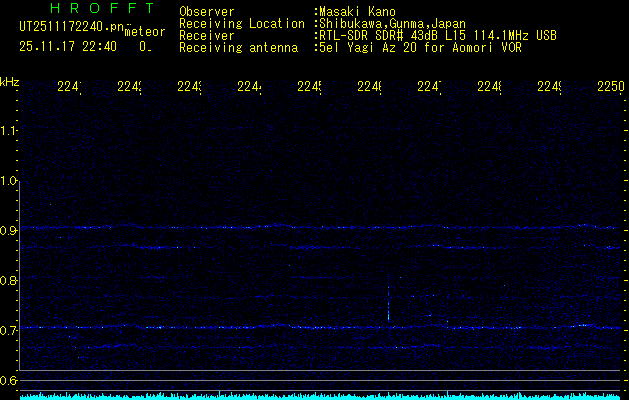Click the 25.11.17 22:40 date stamp
This screenshot has height=400, width=629.
68,45
